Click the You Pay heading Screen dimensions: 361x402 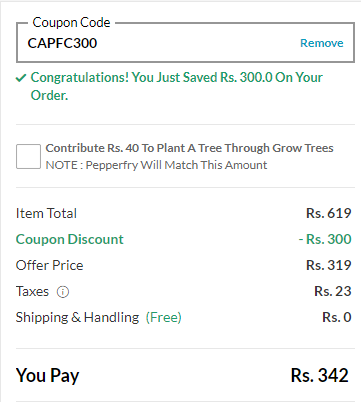tap(48, 376)
